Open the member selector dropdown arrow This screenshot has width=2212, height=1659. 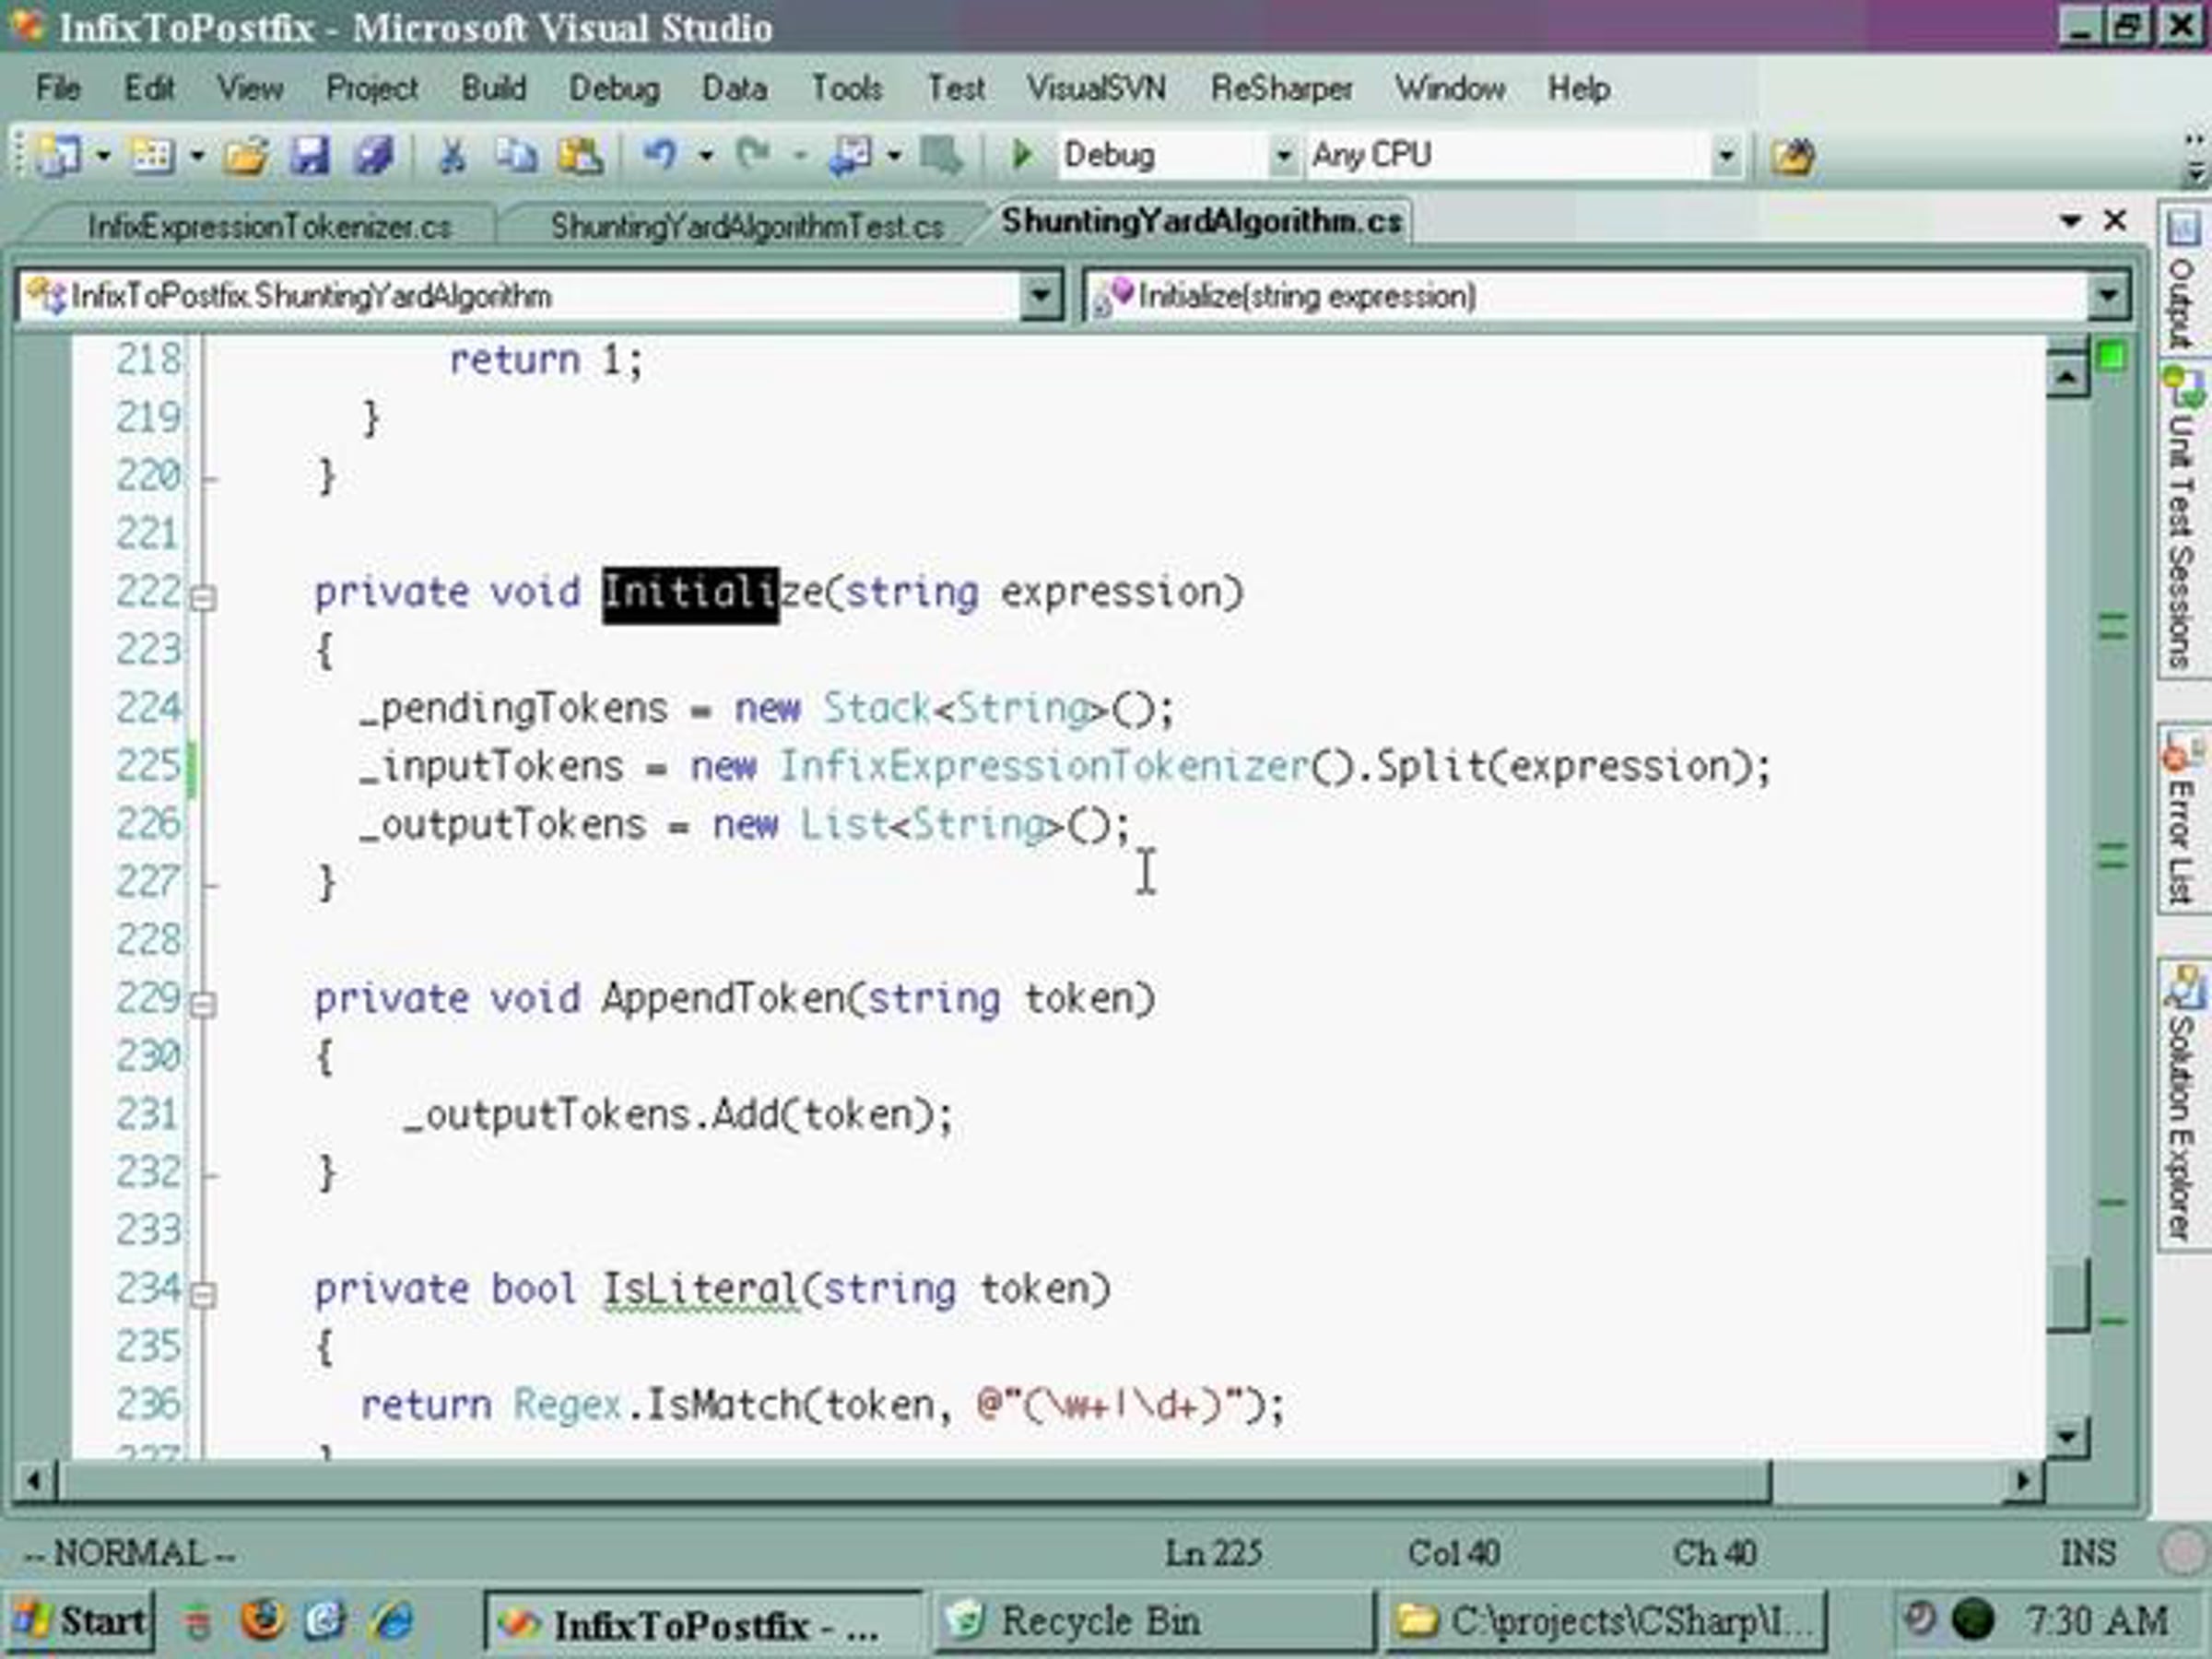pyautogui.click(x=2108, y=296)
